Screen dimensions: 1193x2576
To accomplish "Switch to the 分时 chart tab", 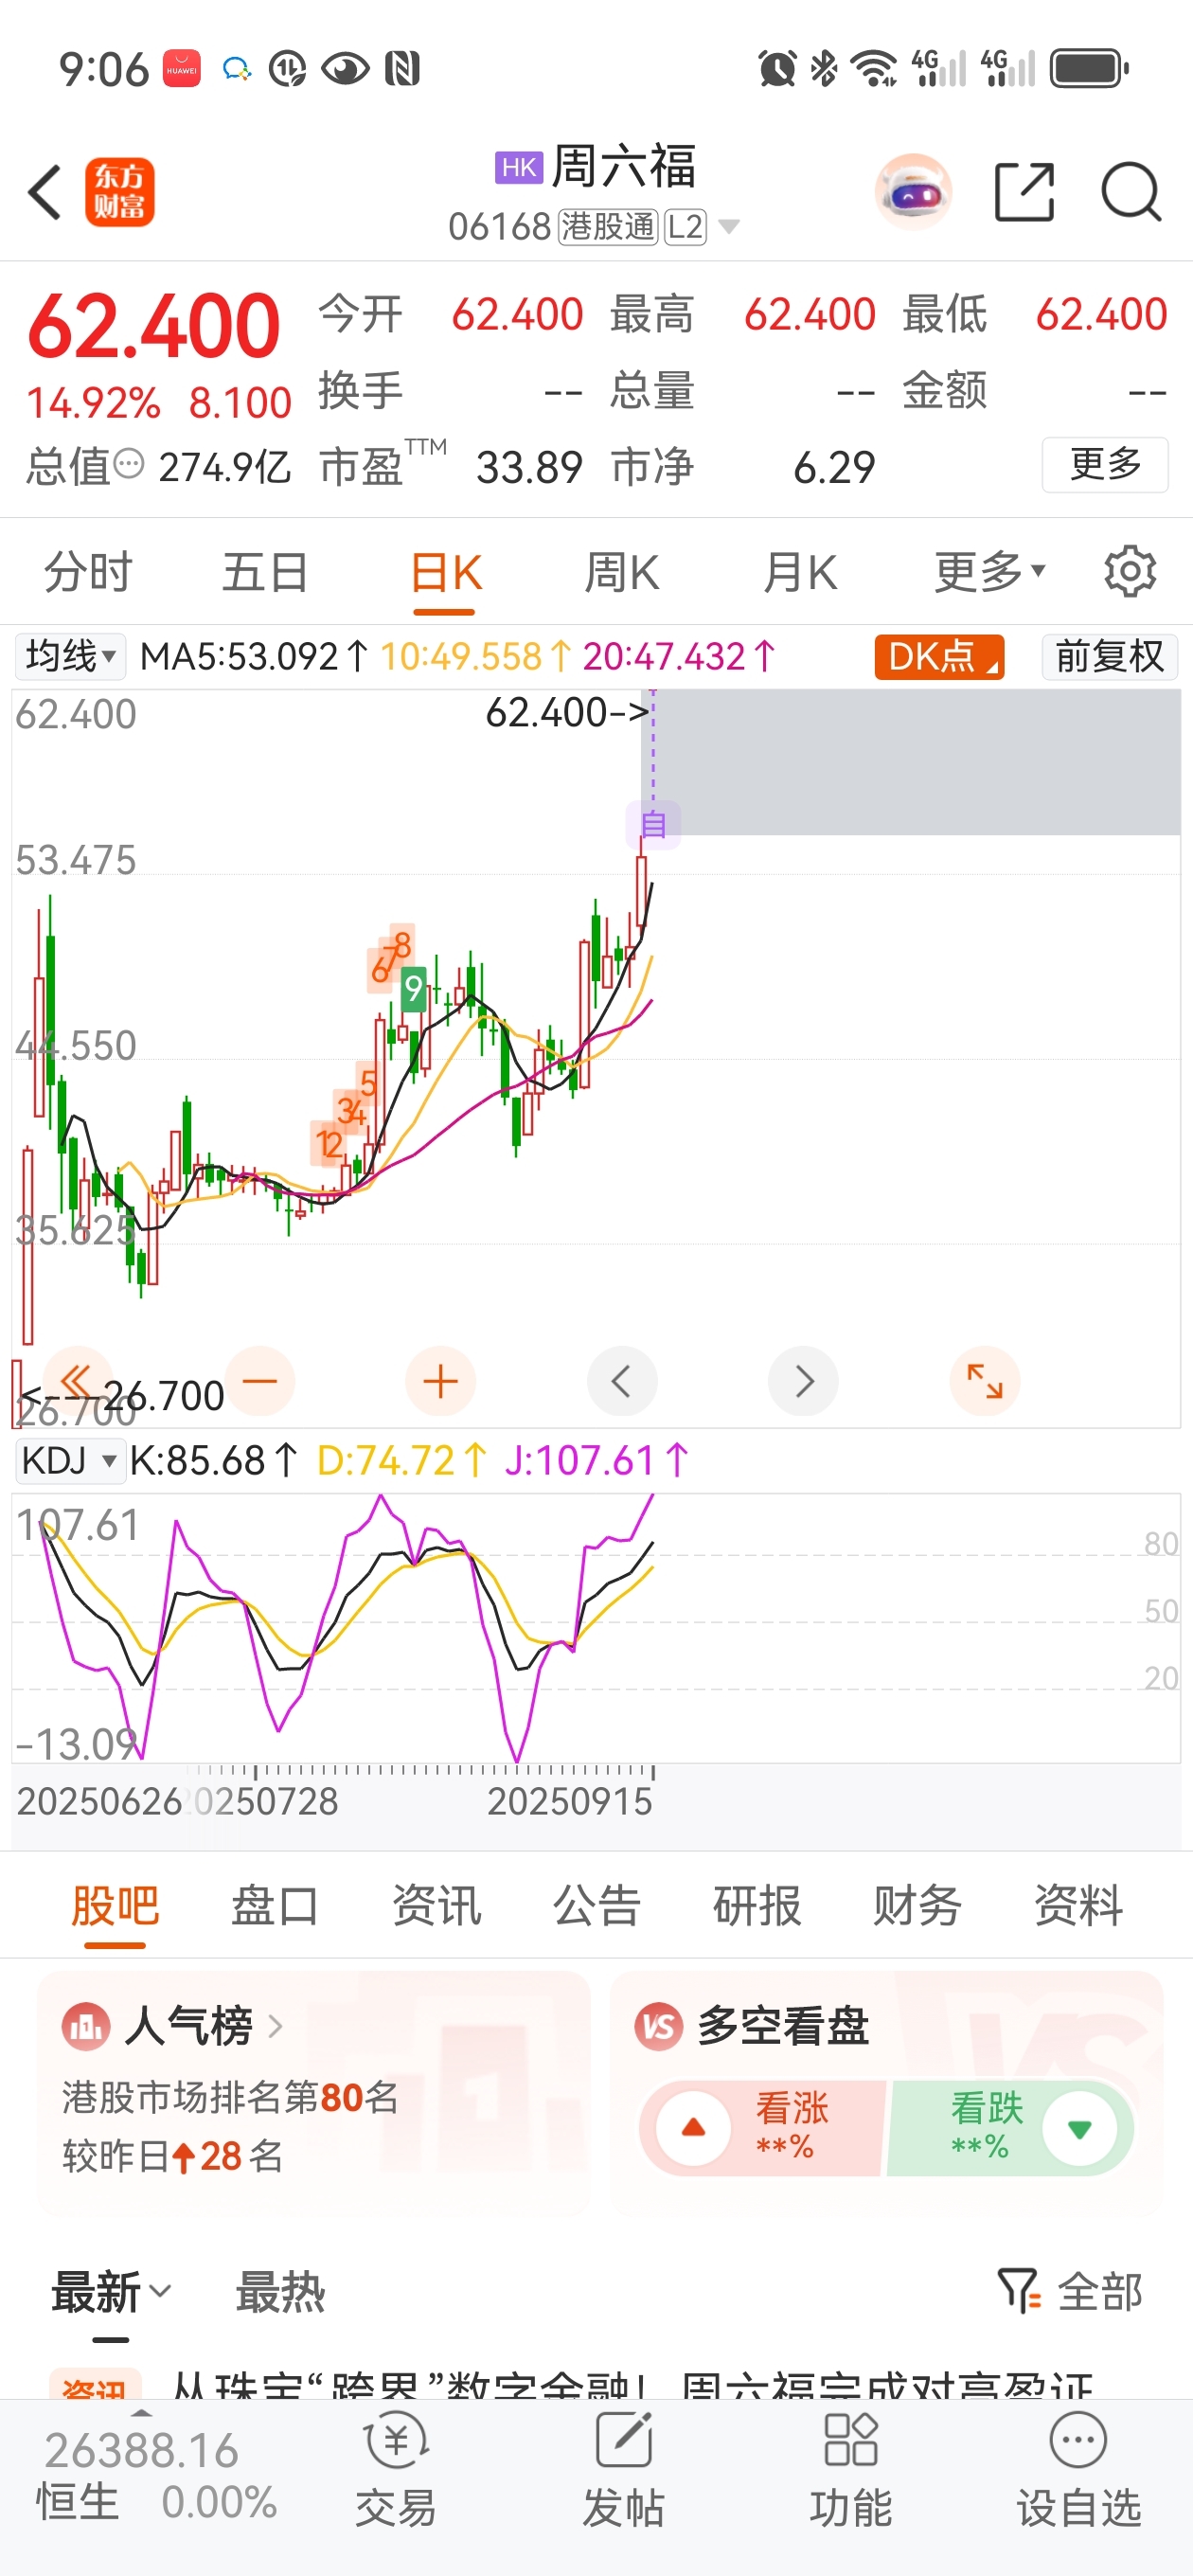I will pos(88,573).
